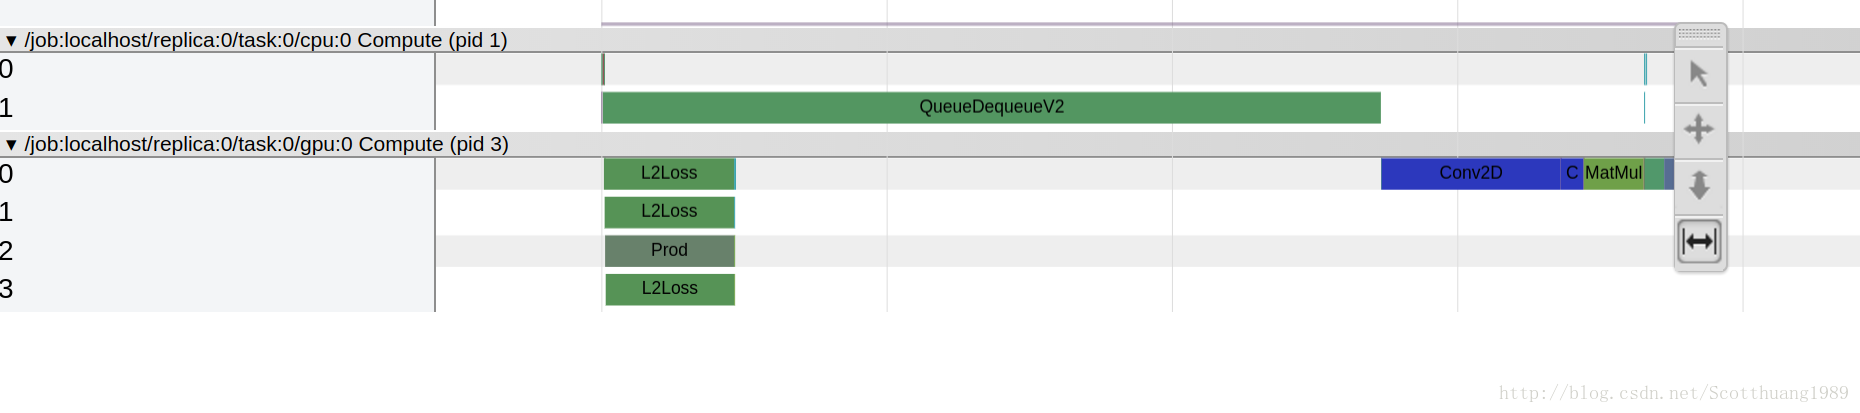Click the gpu:0 Compute (pid 3) title text
The width and height of the screenshot is (1860, 413).
(x=267, y=144)
